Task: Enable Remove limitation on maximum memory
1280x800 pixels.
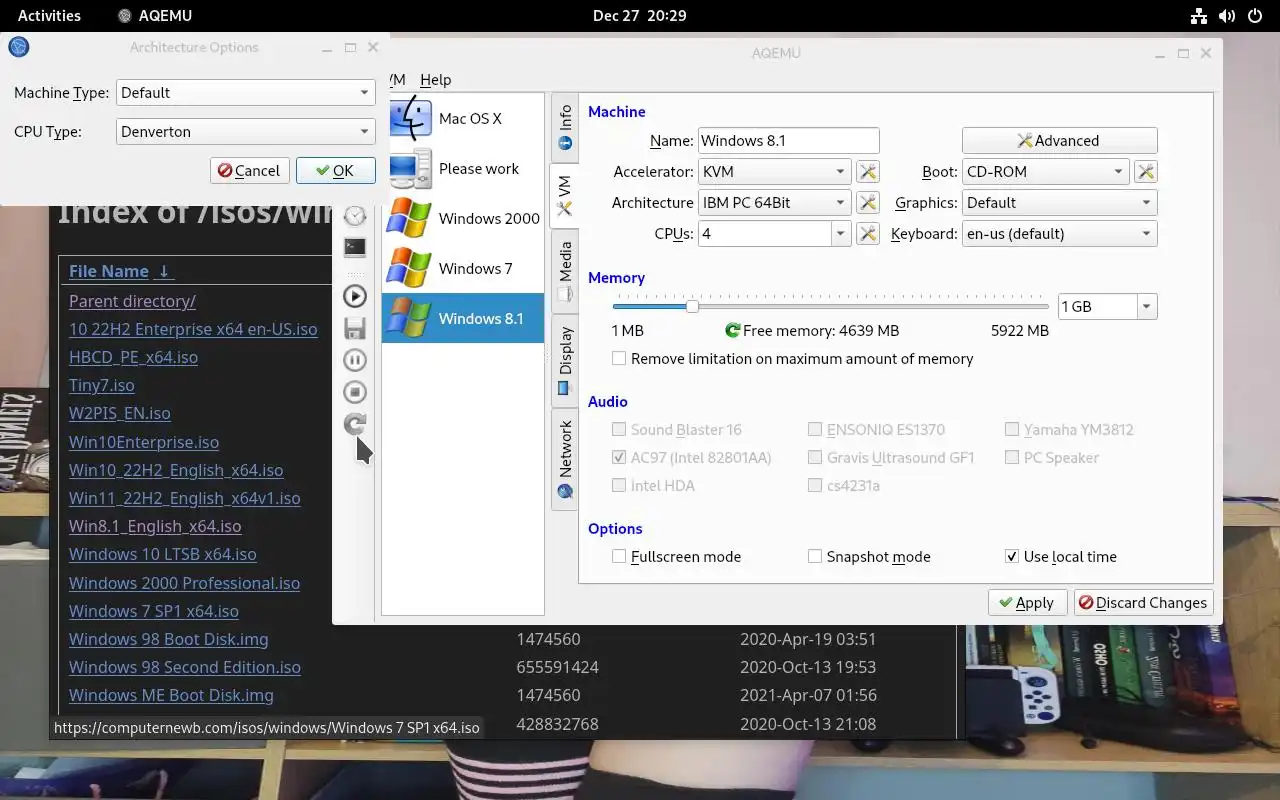Action: click(619, 358)
